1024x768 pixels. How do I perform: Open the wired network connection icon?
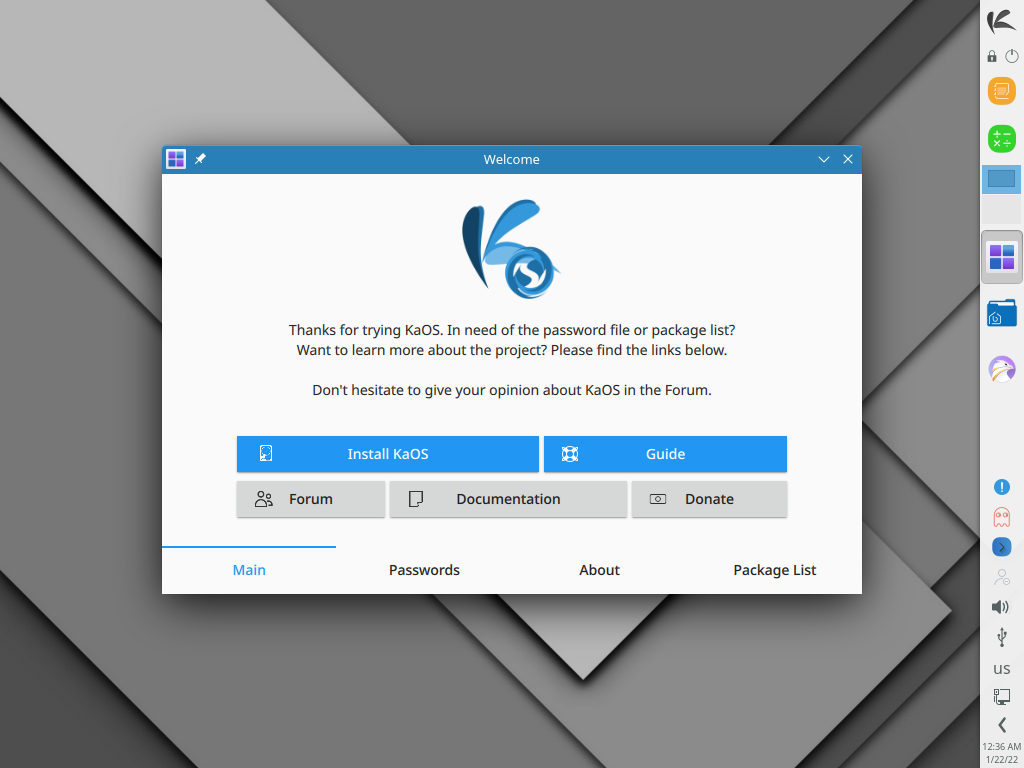tap(1001, 697)
